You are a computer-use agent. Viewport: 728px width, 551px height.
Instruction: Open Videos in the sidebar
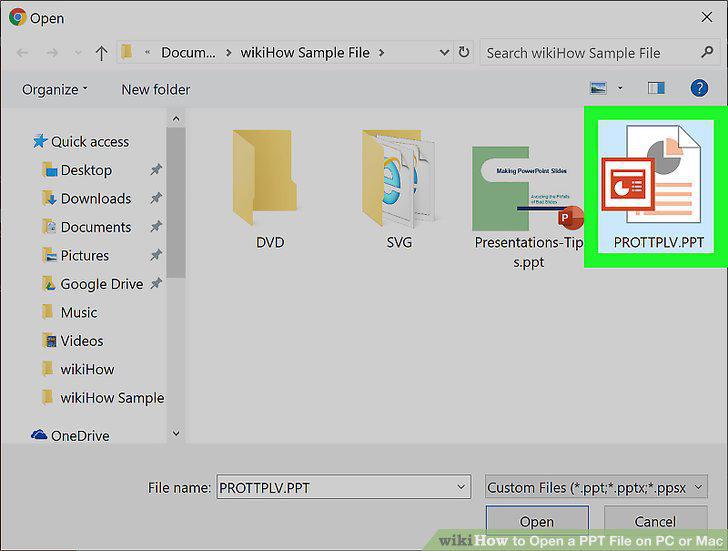(72, 341)
